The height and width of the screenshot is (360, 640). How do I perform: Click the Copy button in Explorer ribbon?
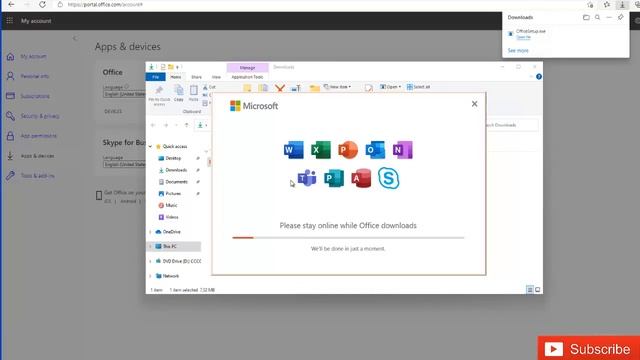(x=179, y=93)
